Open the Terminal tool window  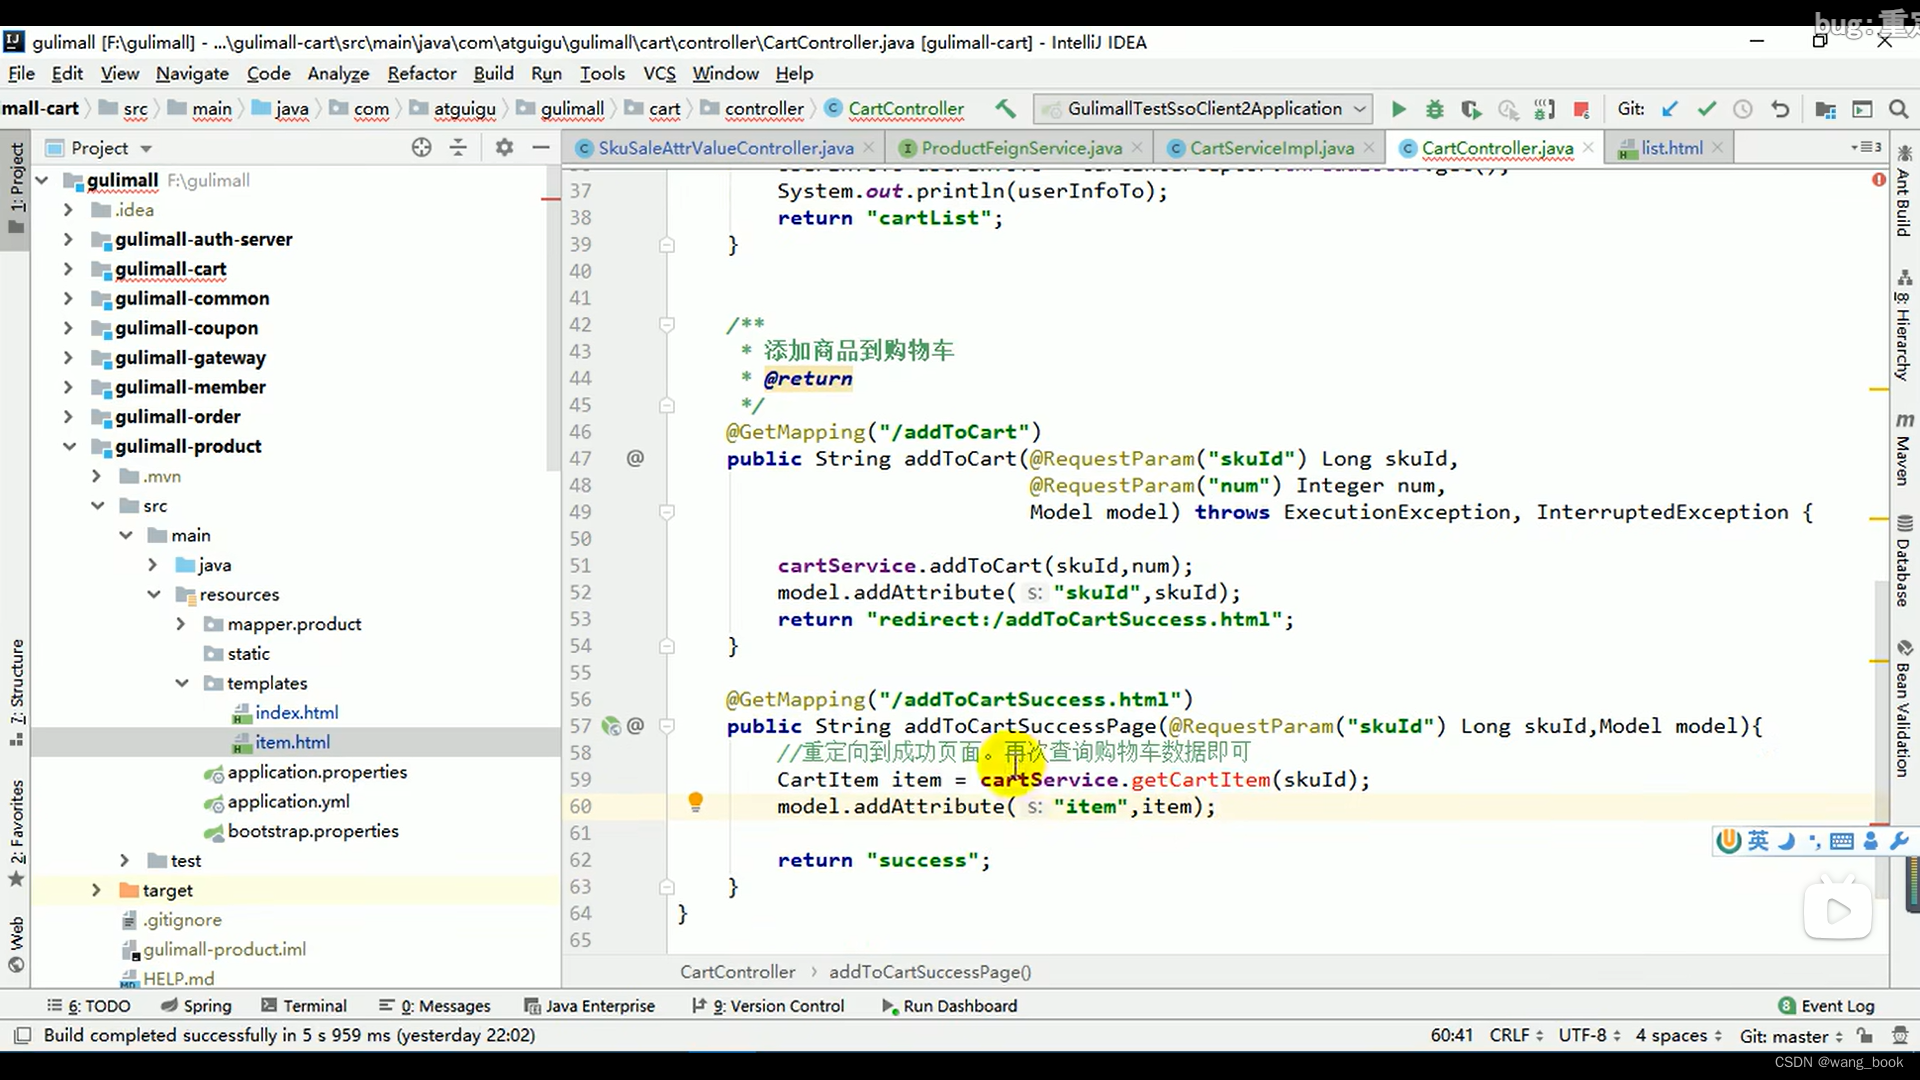303,1005
